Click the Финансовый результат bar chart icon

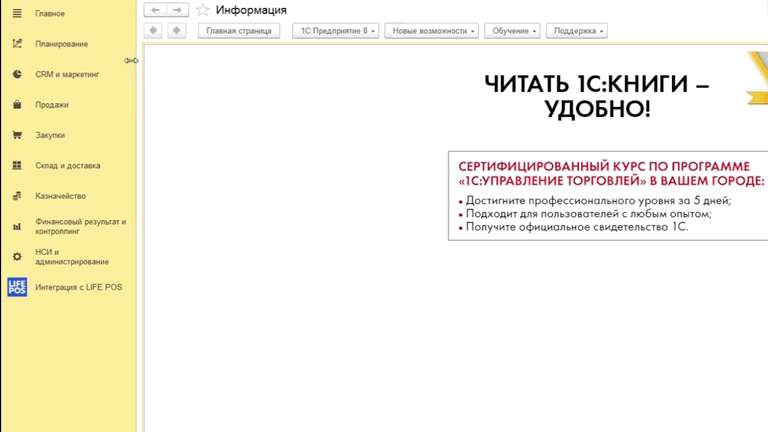[x=17, y=226]
